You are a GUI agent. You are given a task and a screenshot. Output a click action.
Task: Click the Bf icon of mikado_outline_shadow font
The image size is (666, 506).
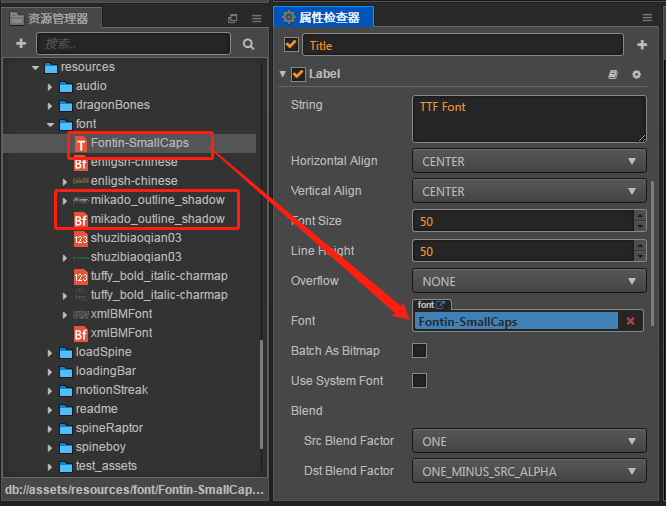[81, 220]
